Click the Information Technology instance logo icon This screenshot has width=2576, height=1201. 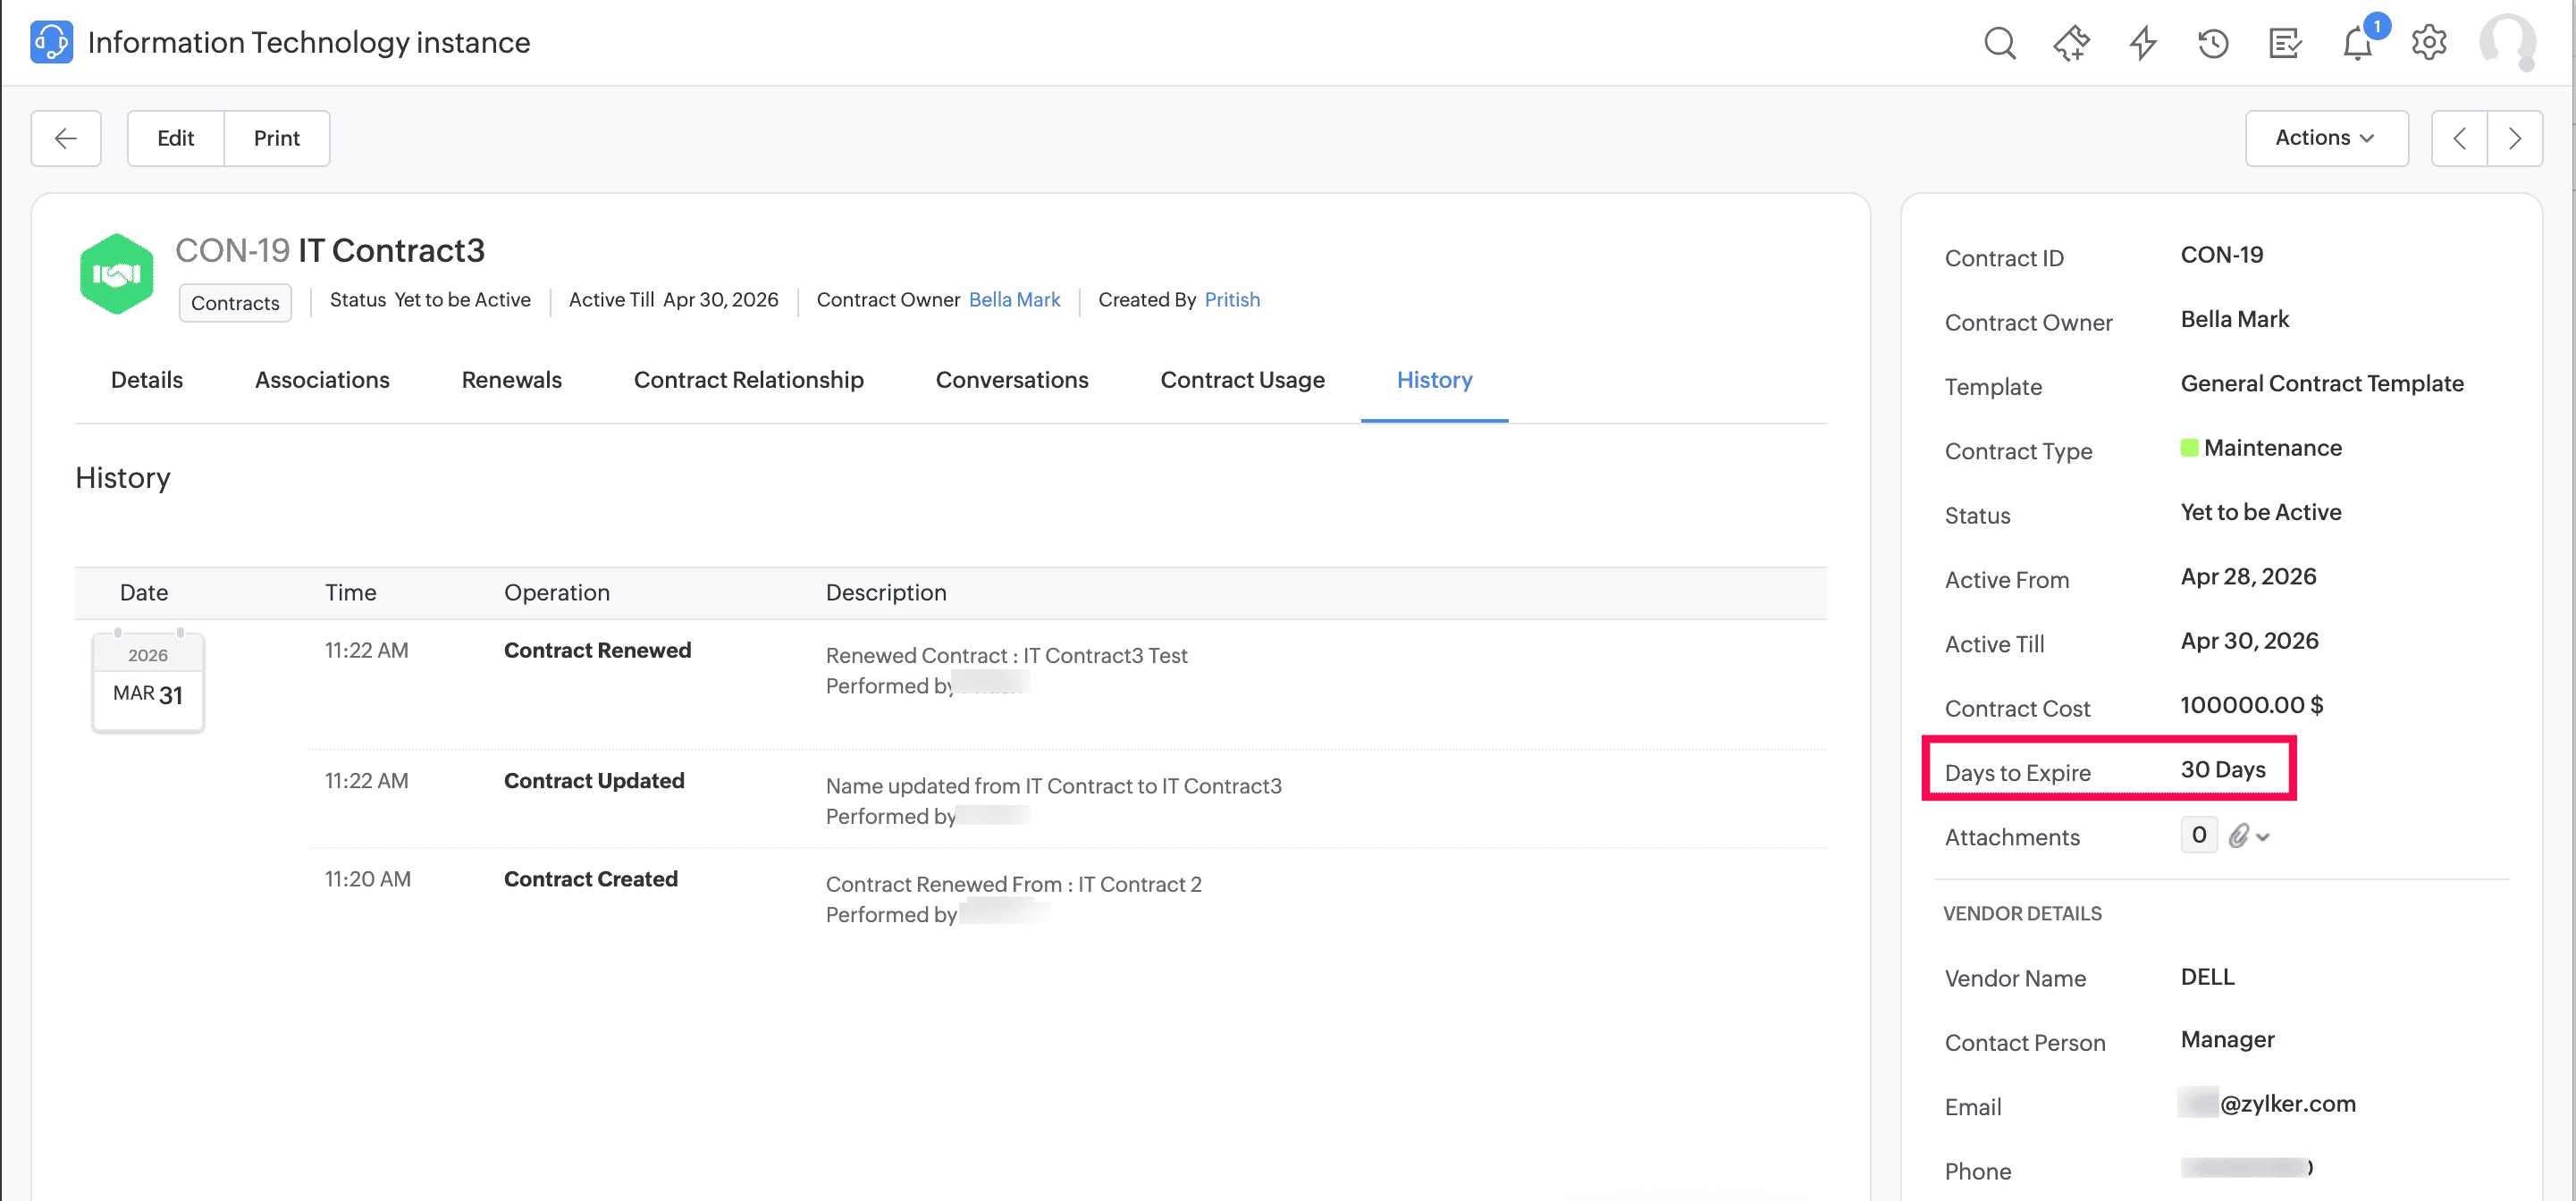(x=51, y=42)
